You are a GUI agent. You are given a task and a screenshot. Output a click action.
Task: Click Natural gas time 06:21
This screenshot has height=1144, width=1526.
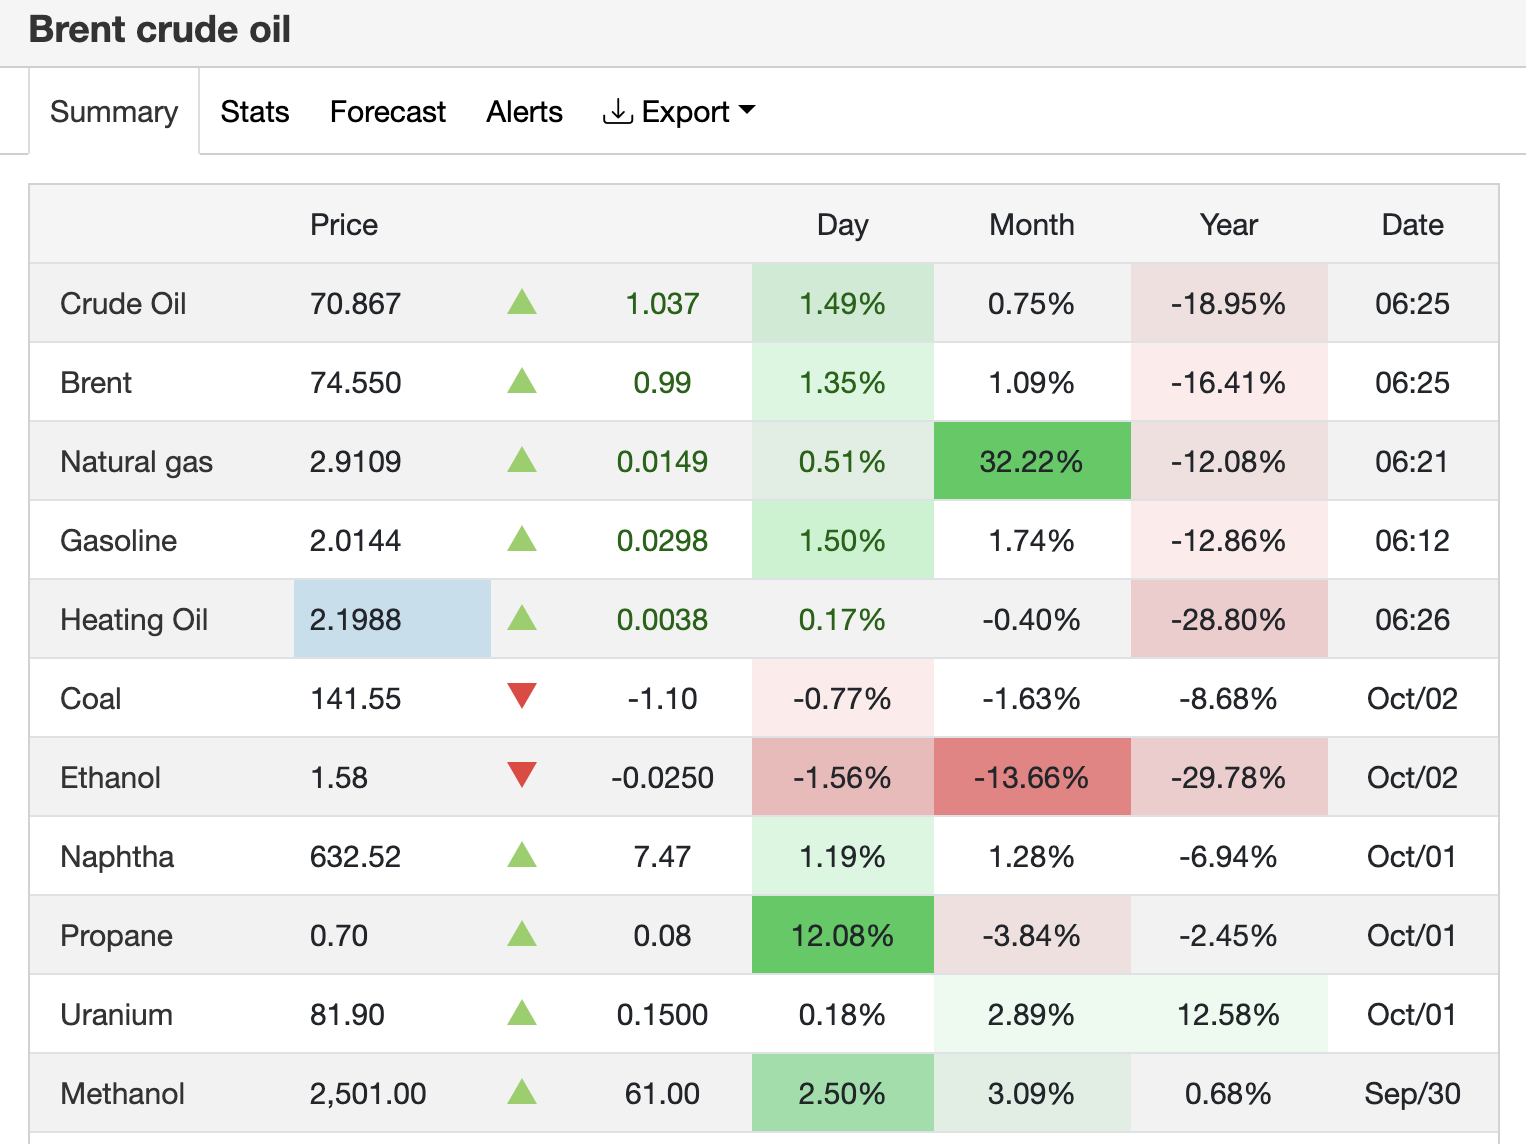point(1412,461)
